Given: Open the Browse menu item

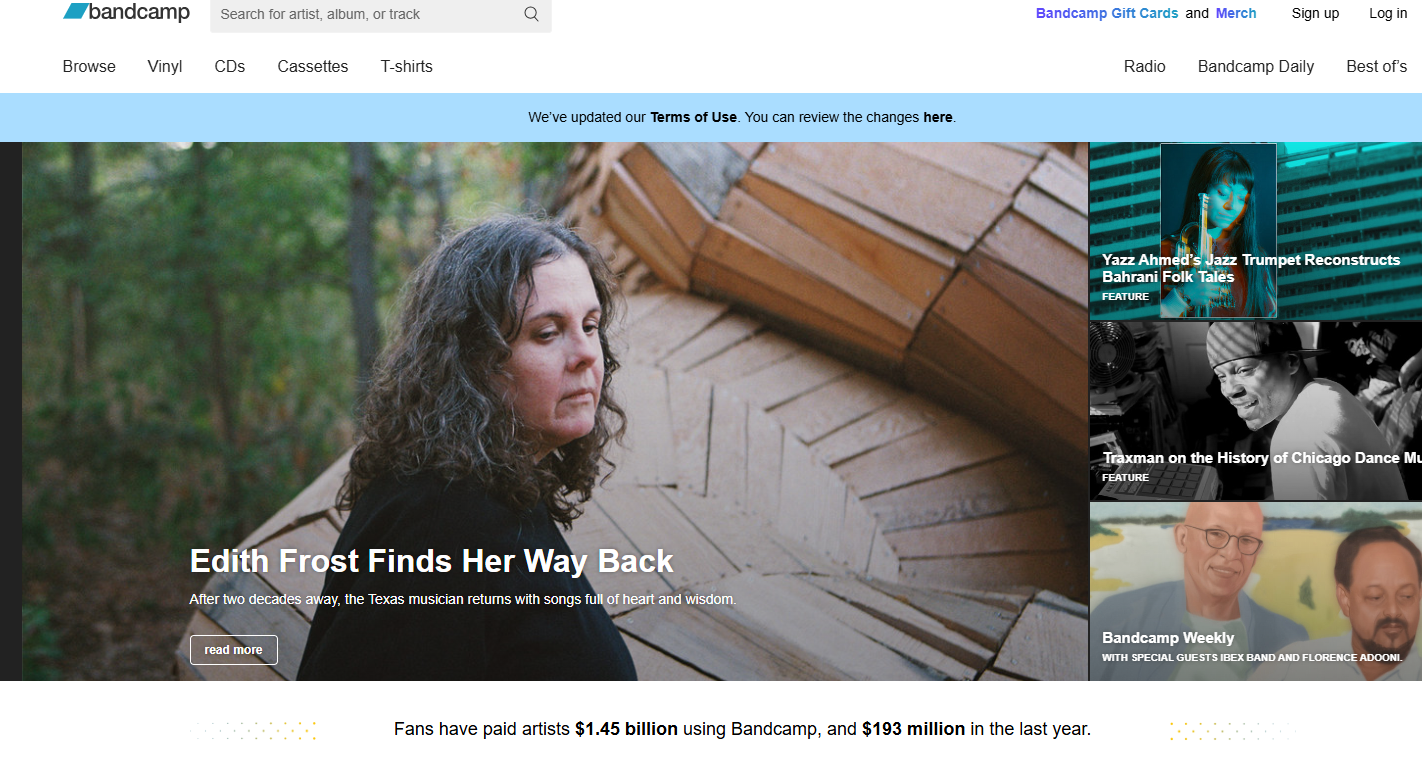Looking at the screenshot, I should 89,66.
